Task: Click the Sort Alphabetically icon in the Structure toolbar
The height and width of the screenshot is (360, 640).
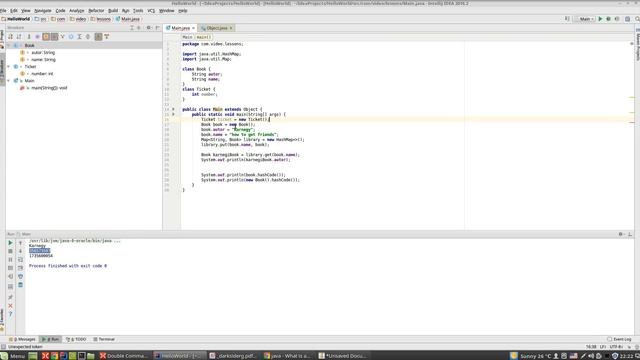Action: [x=19, y=37]
